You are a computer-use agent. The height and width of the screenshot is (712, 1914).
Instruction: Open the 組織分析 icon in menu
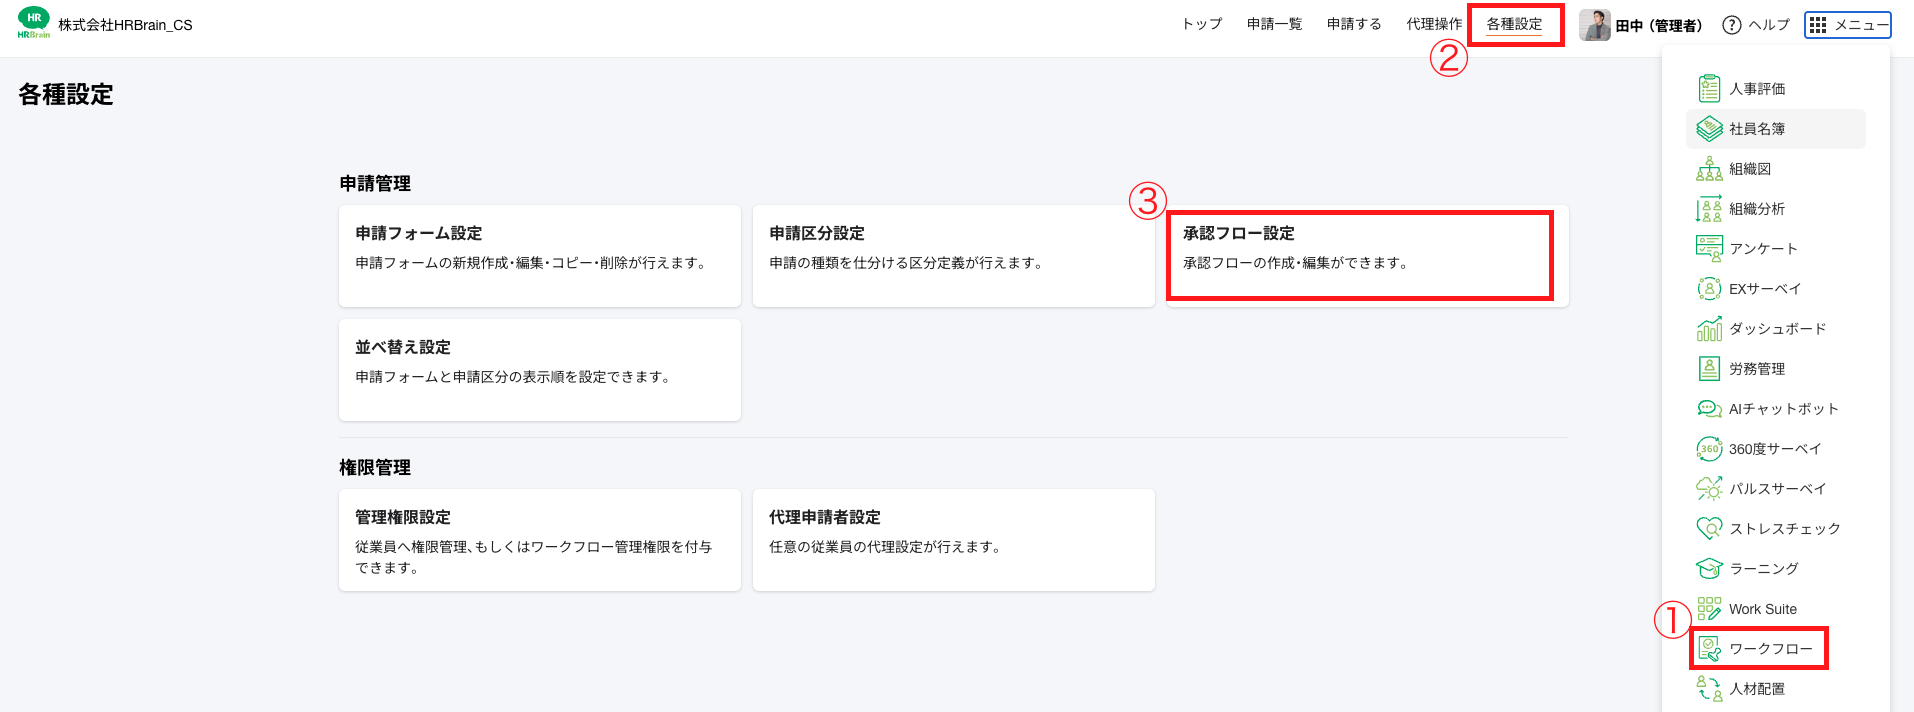point(1709,209)
